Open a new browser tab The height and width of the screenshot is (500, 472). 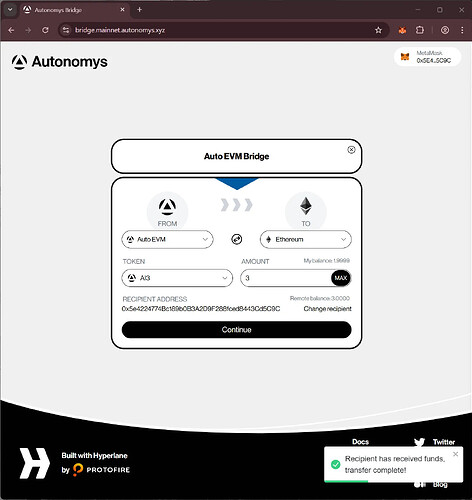click(x=139, y=10)
